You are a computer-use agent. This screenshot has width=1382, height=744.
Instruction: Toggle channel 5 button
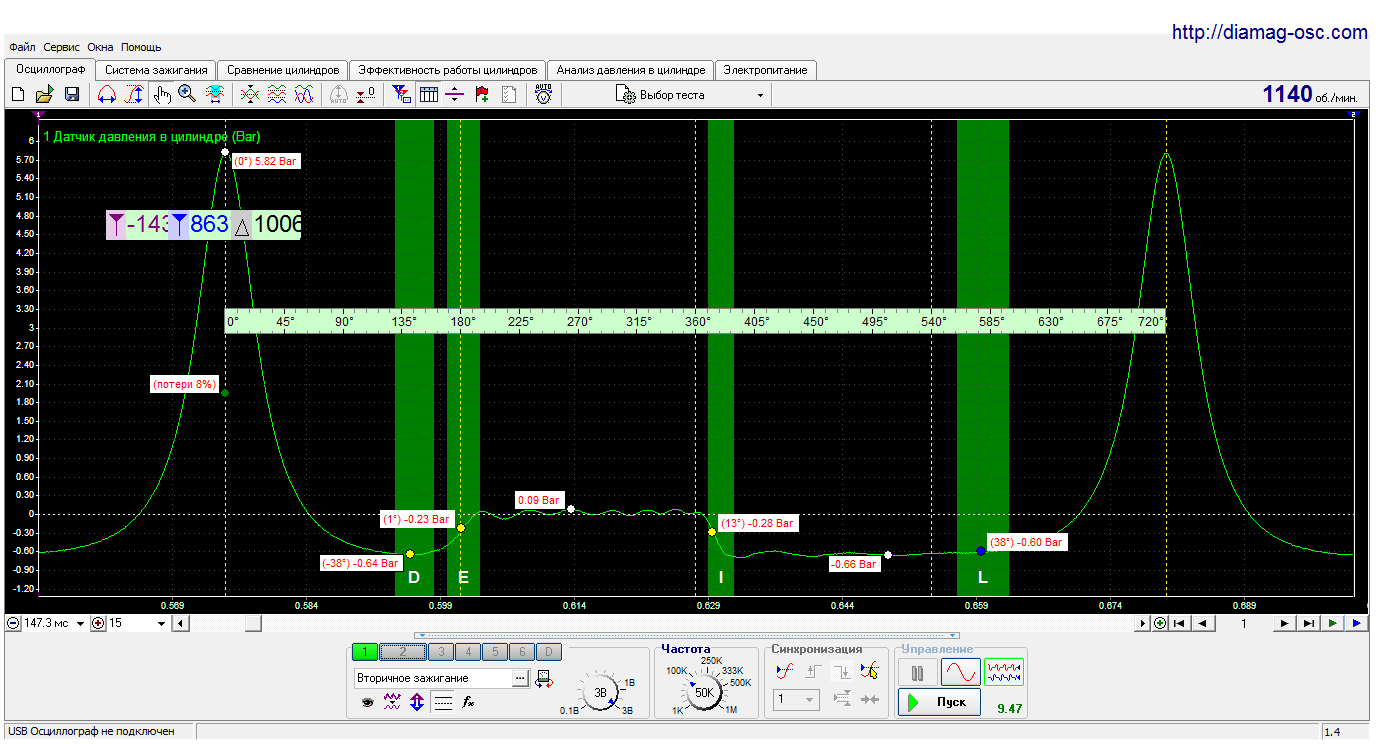tap(494, 652)
